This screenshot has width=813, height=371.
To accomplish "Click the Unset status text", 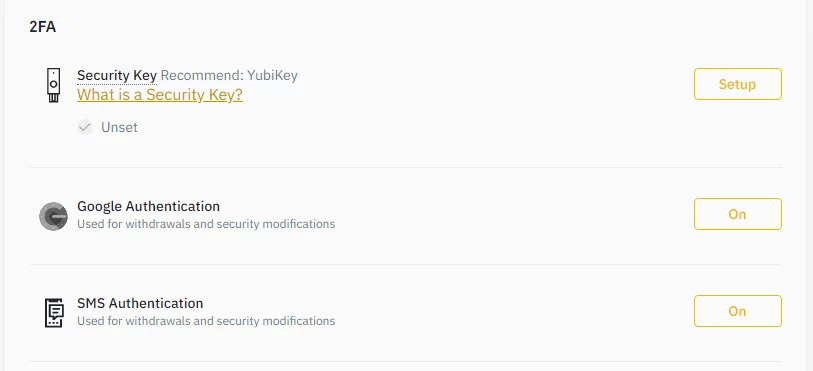I will (119, 127).
